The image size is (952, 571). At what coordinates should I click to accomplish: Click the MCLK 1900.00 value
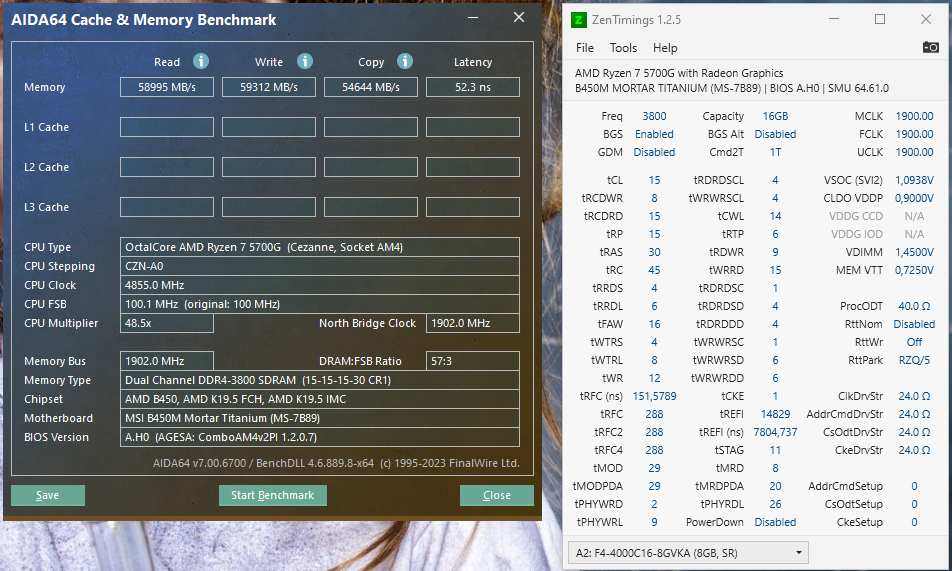[x=914, y=116]
